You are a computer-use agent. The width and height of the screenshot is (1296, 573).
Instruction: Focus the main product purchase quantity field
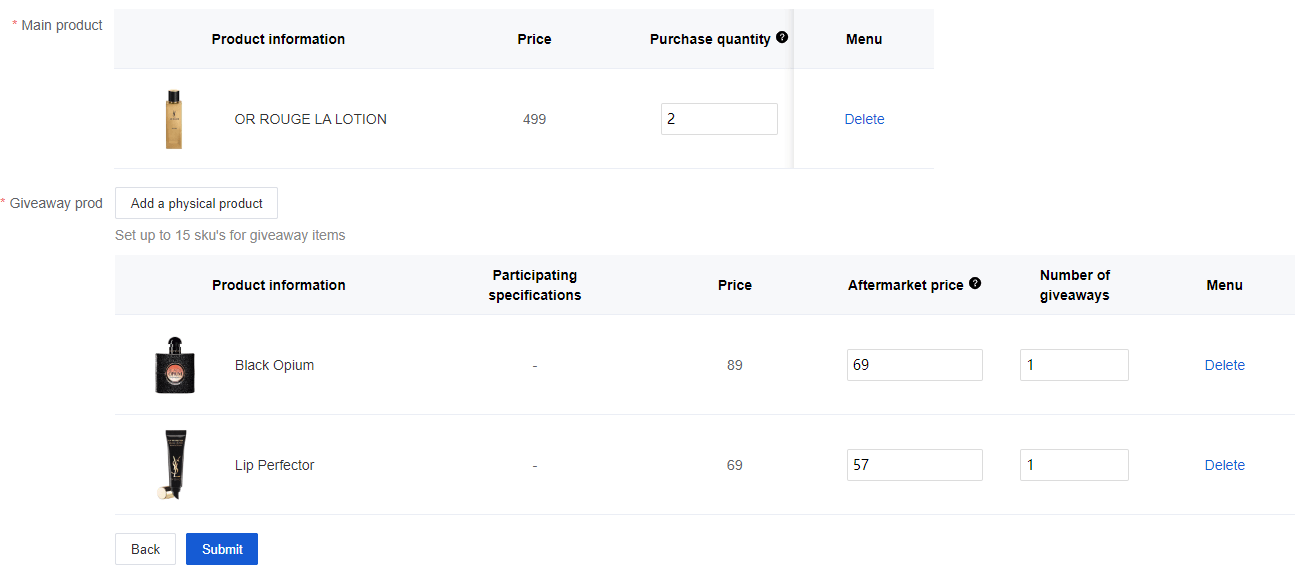719,119
